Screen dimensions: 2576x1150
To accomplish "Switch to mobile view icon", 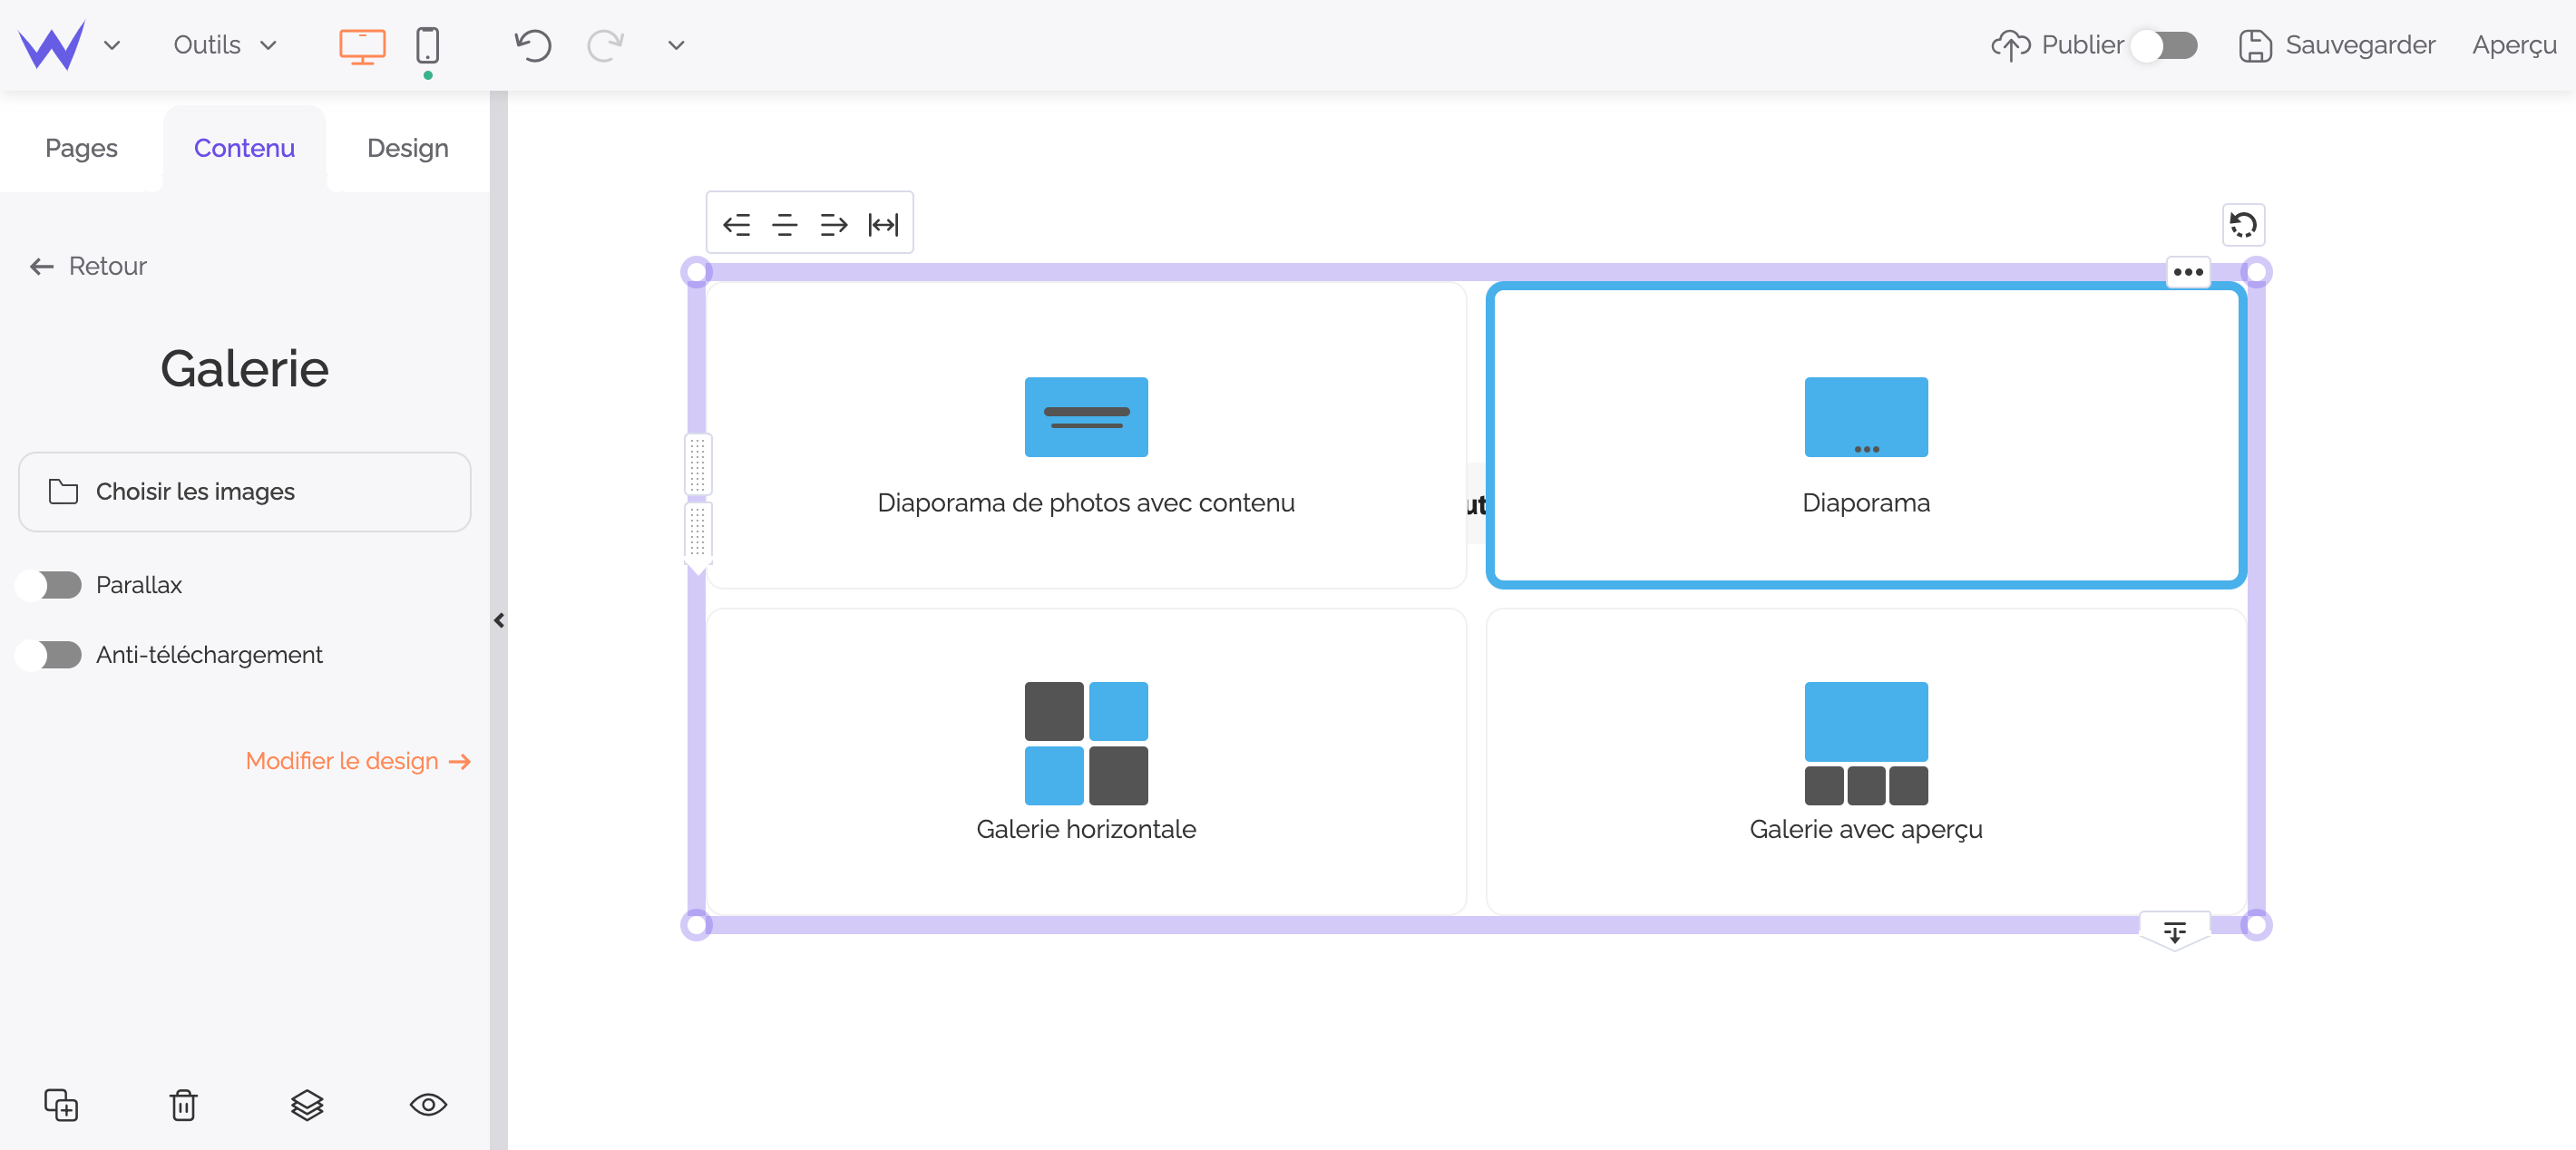I will (427, 45).
